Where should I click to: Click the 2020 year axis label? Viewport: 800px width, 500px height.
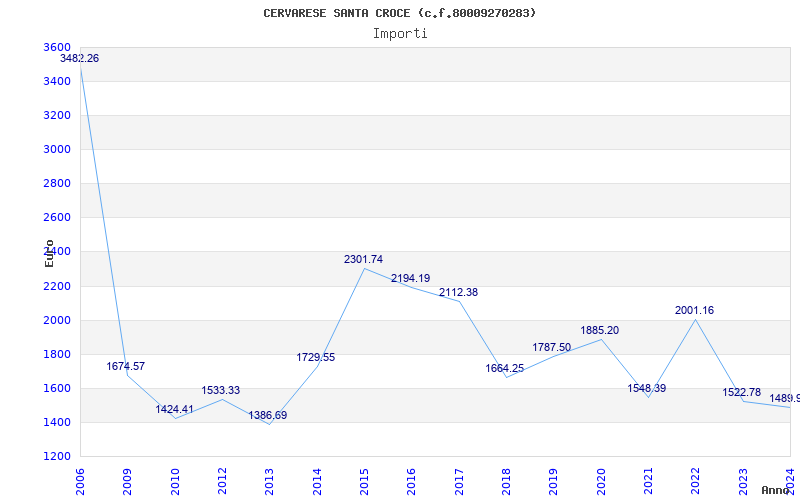coord(601,481)
